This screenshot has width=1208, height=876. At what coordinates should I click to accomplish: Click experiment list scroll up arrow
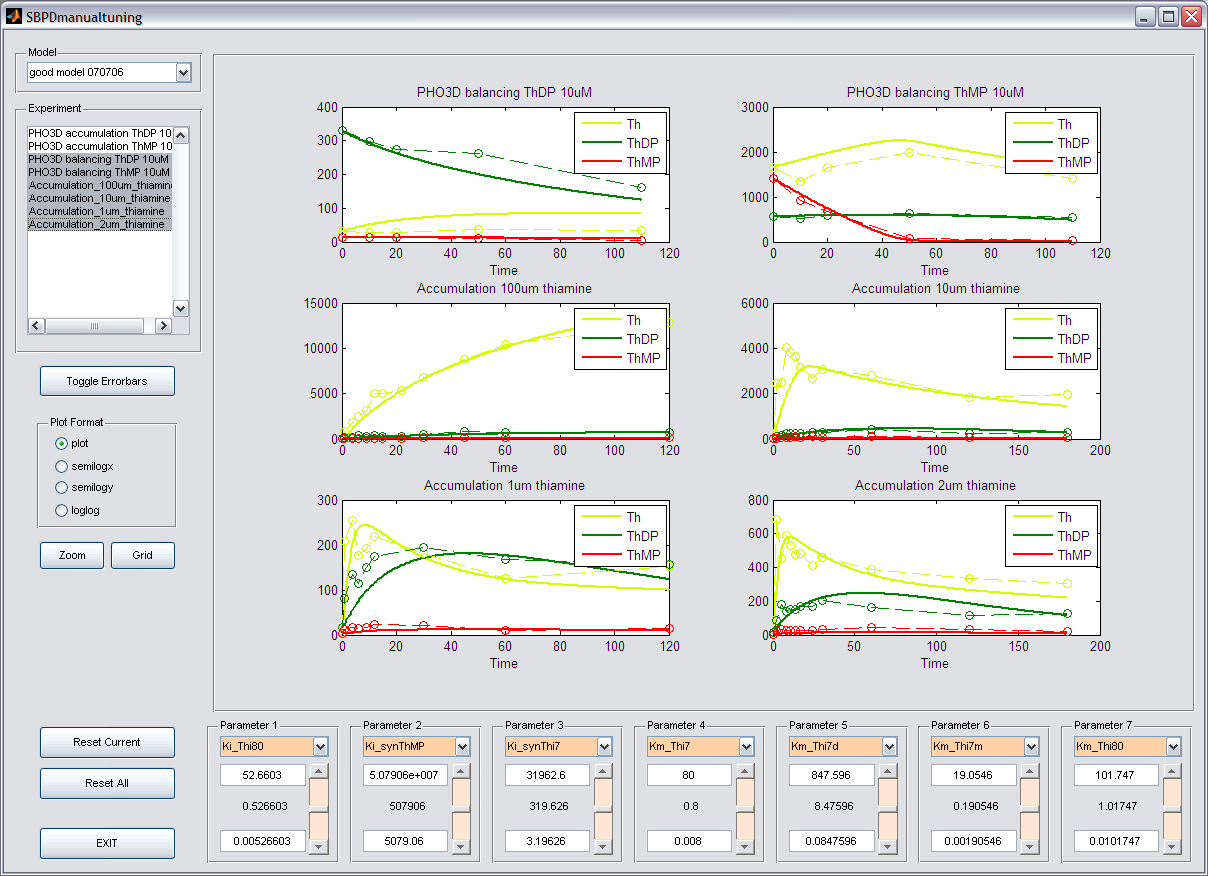(x=181, y=135)
